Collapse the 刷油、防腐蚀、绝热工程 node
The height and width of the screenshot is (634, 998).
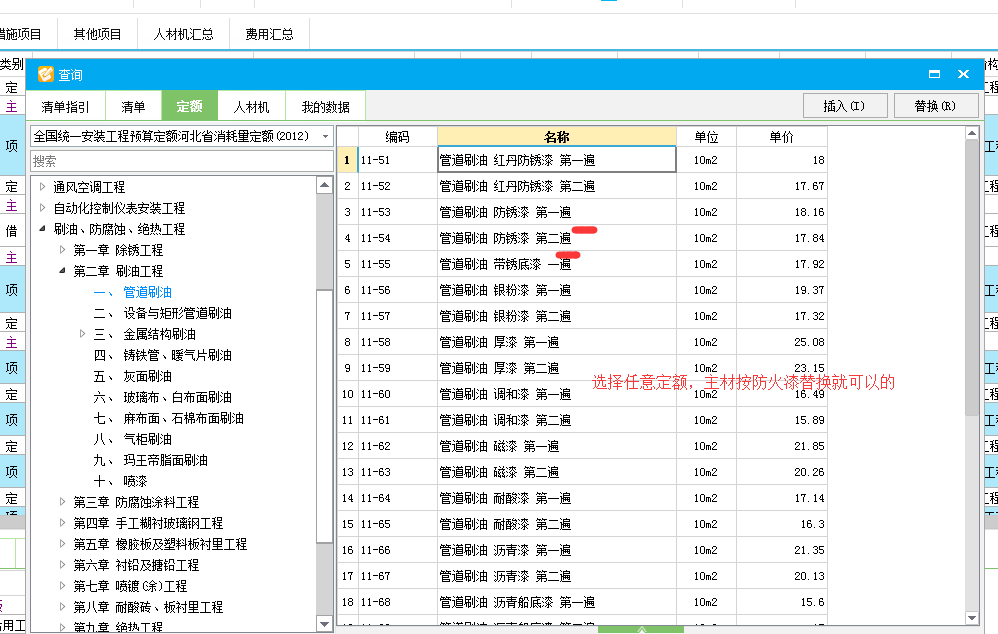[43, 229]
